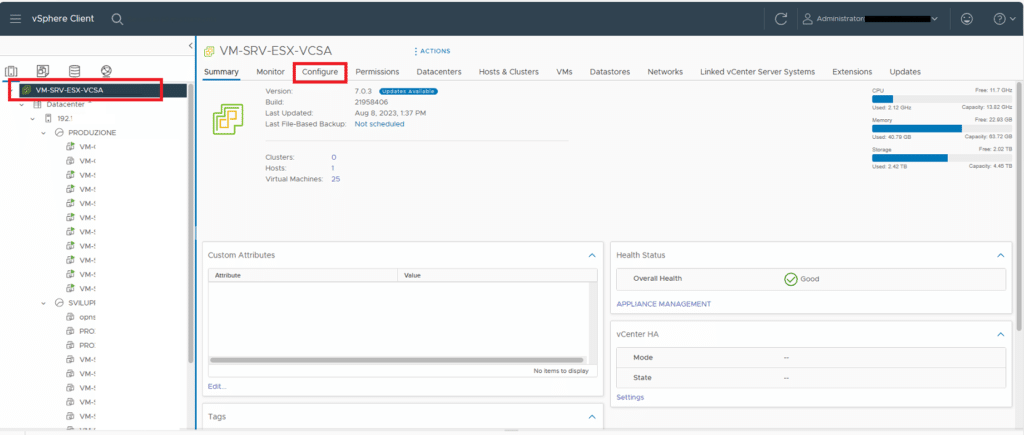Collapse the SVILUPPO resource pool
This screenshot has height=435, width=1024.
(44, 303)
